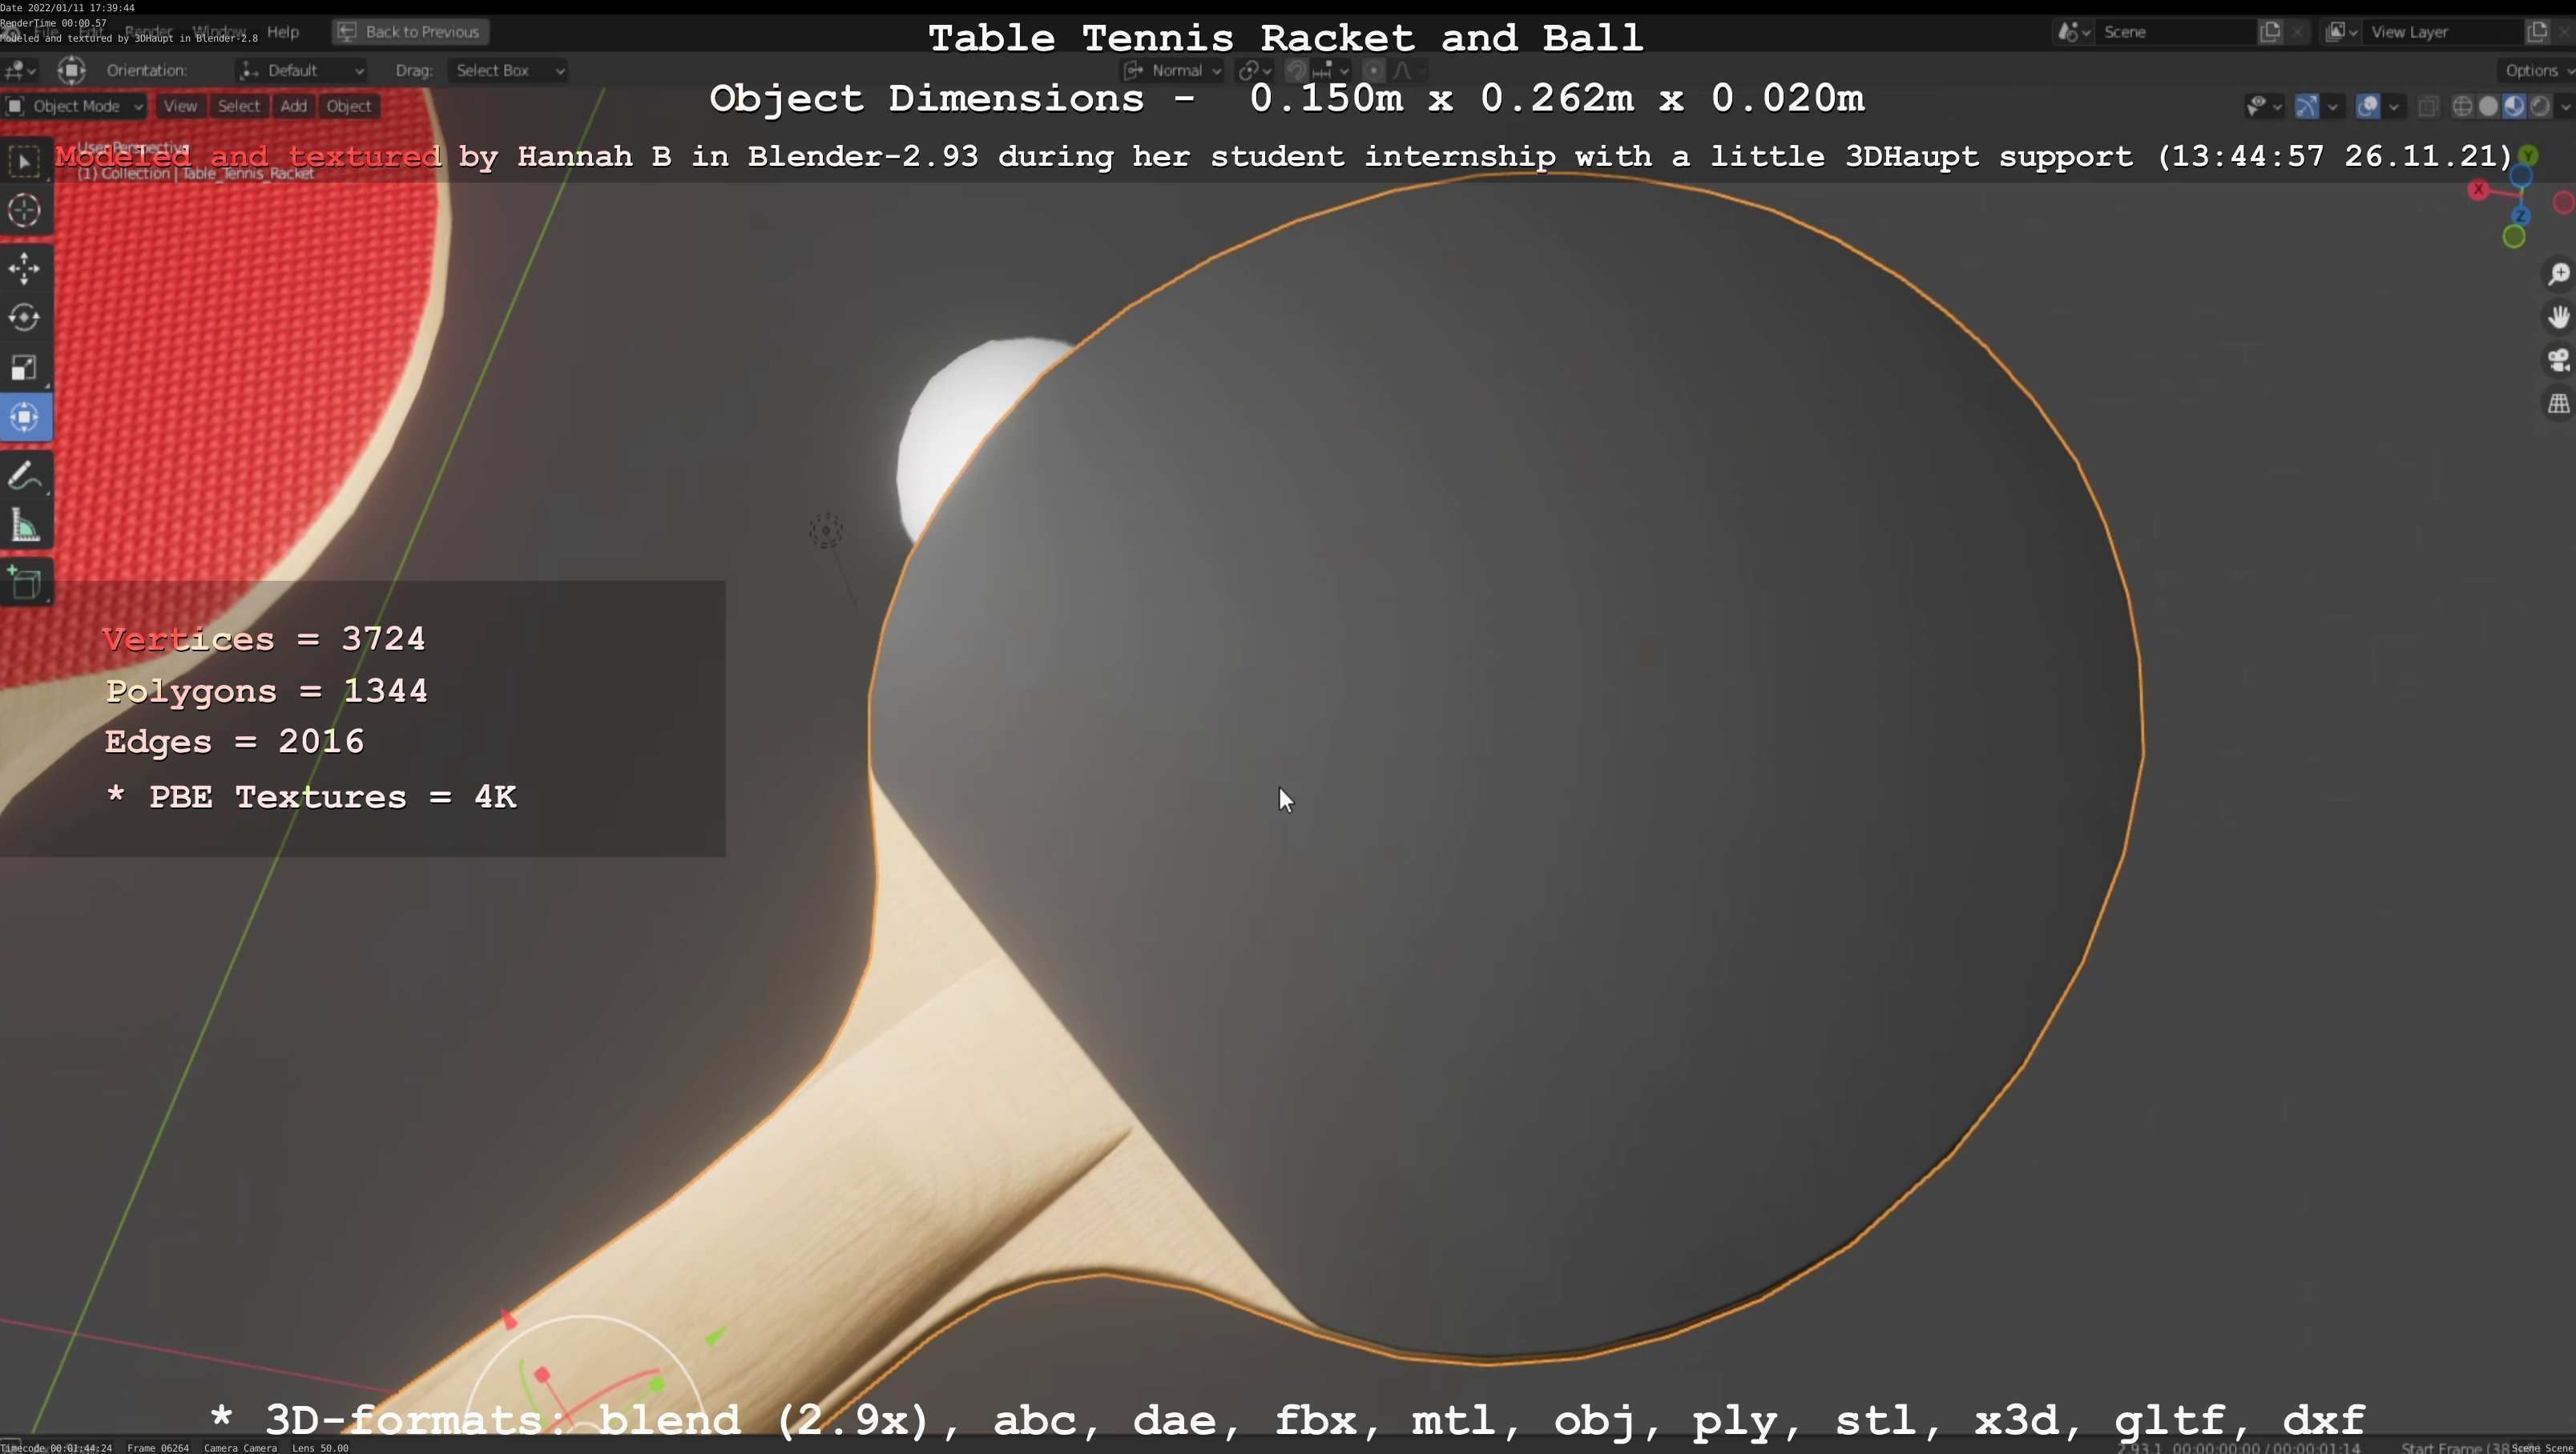Open the Orientation Default dropdown
Image resolution: width=2576 pixels, height=1454 pixels.
[x=302, y=70]
